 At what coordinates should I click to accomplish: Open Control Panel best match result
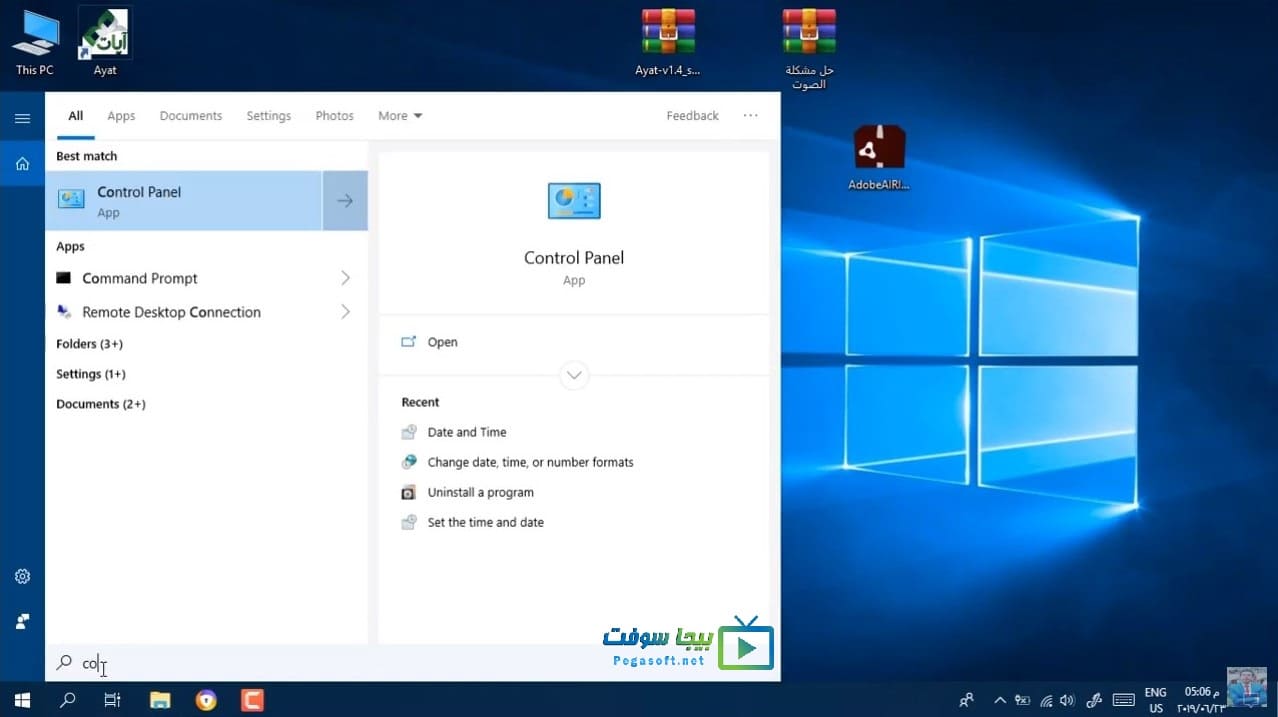point(184,201)
